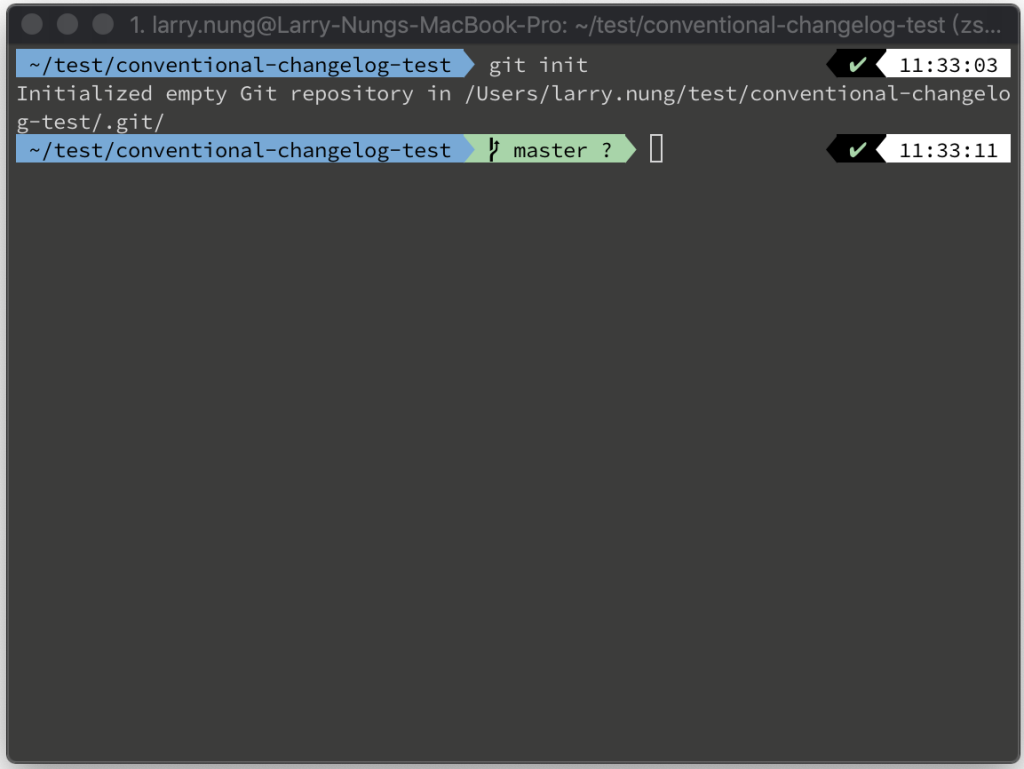Click the empty terminal area below the prompt

point(512,457)
